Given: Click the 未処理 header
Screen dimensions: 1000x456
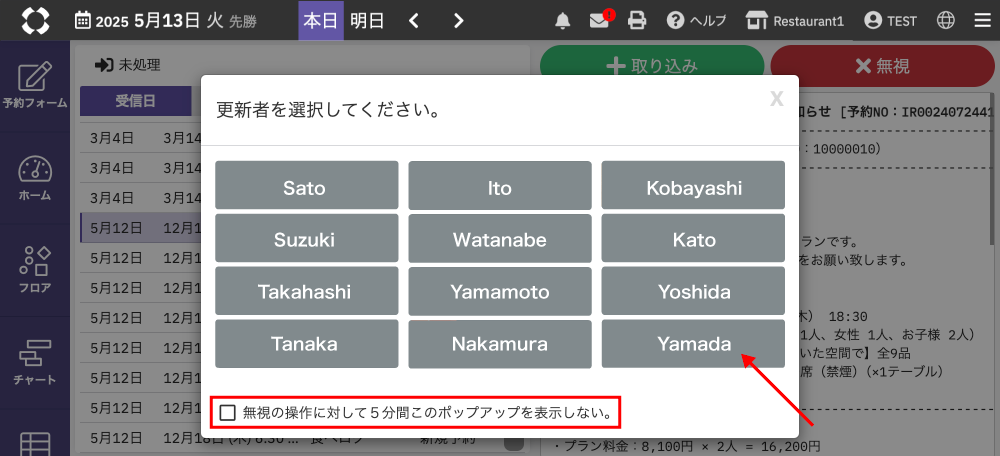Looking at the screenshot, I should click(128, 64).
